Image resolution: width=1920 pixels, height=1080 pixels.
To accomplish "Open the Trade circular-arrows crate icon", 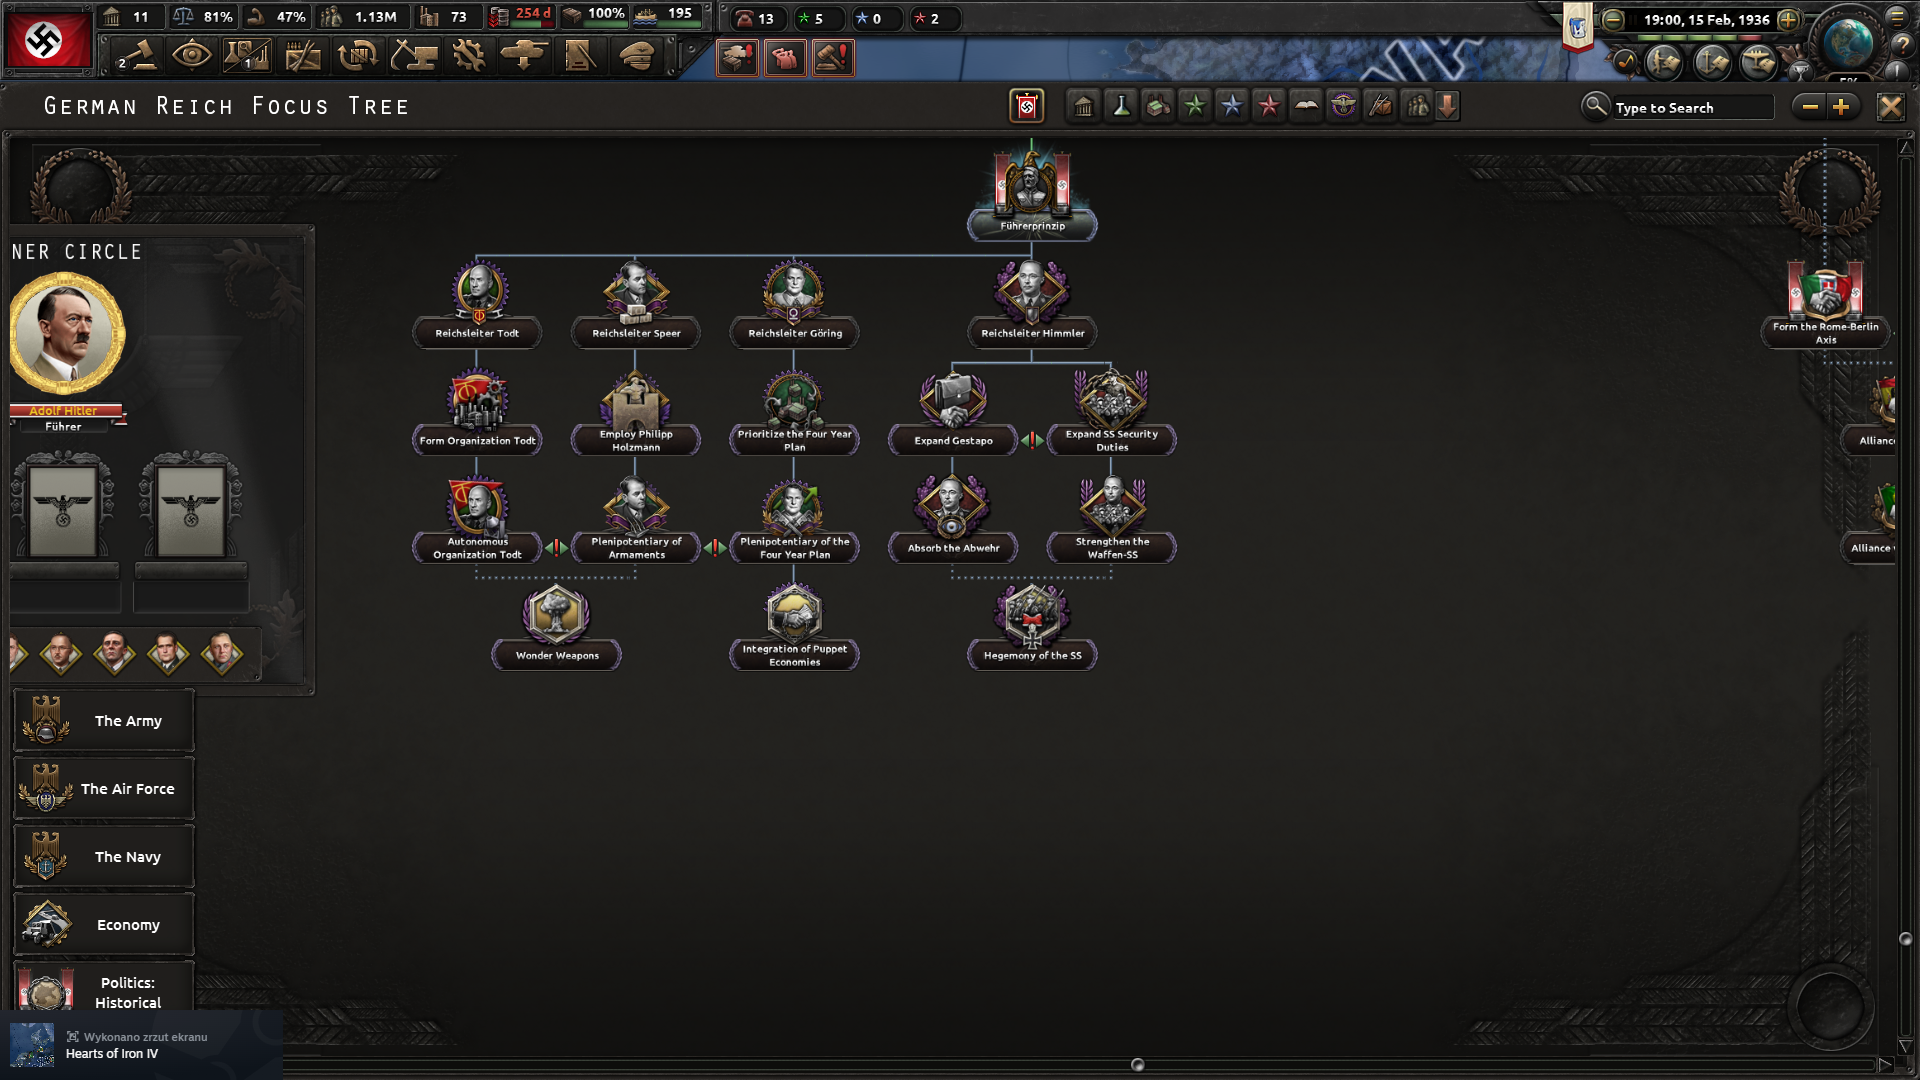I will [x=358, y=56].
